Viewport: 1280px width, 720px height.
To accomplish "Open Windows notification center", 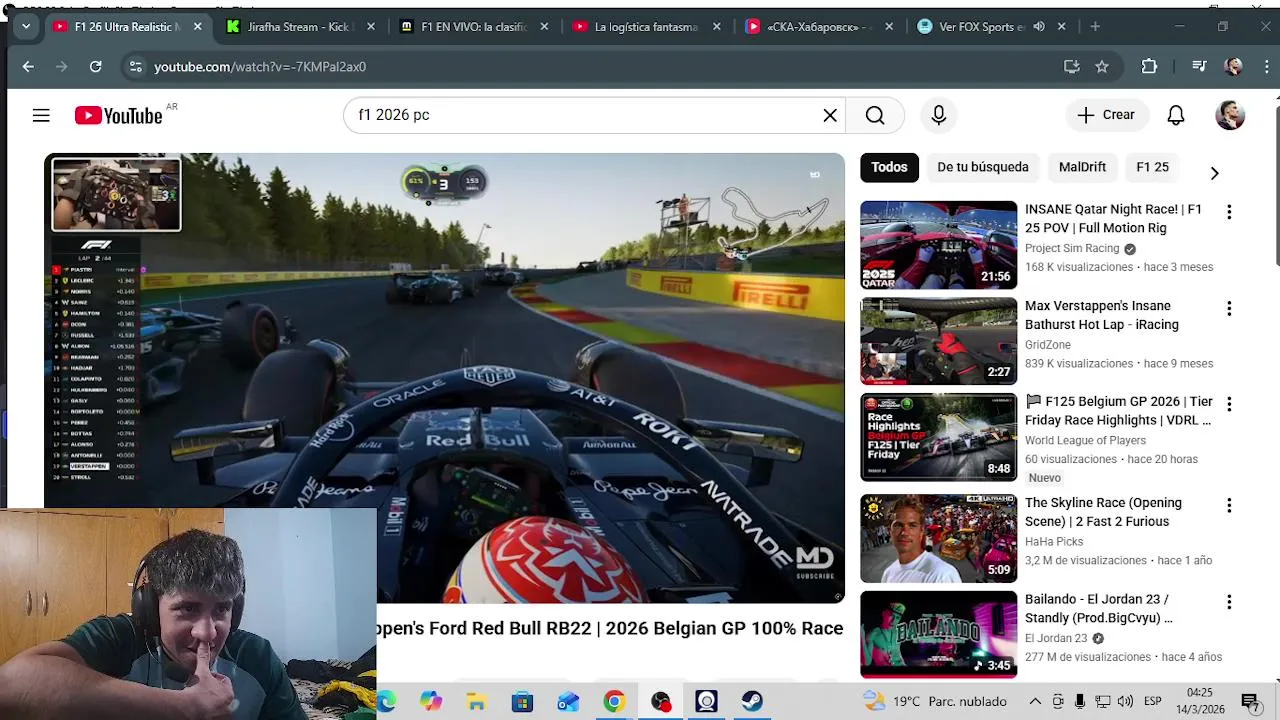I will click(1249, 701).
